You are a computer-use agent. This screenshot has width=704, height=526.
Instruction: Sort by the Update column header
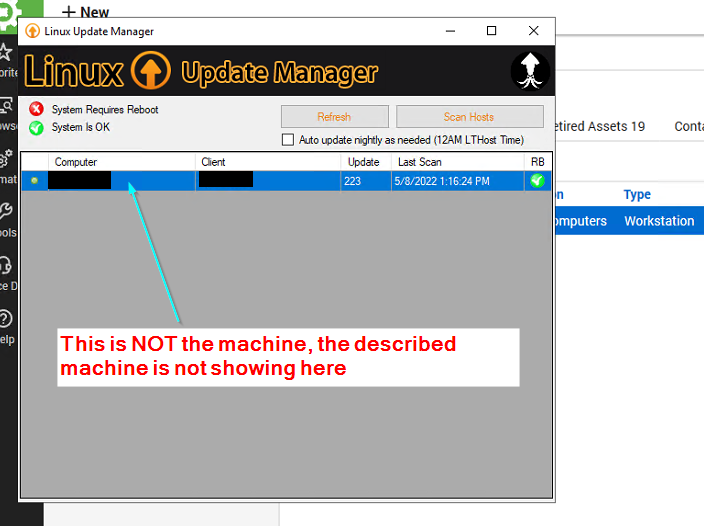click(366, 162)
